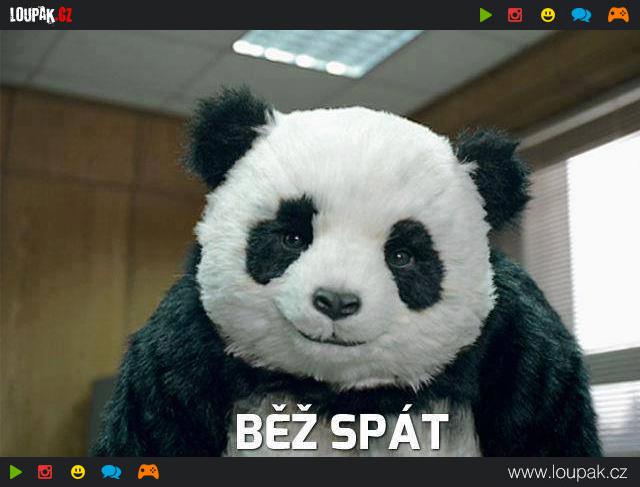Click the orange gamepad icon in bottom bar

click(x=148, y=472)
